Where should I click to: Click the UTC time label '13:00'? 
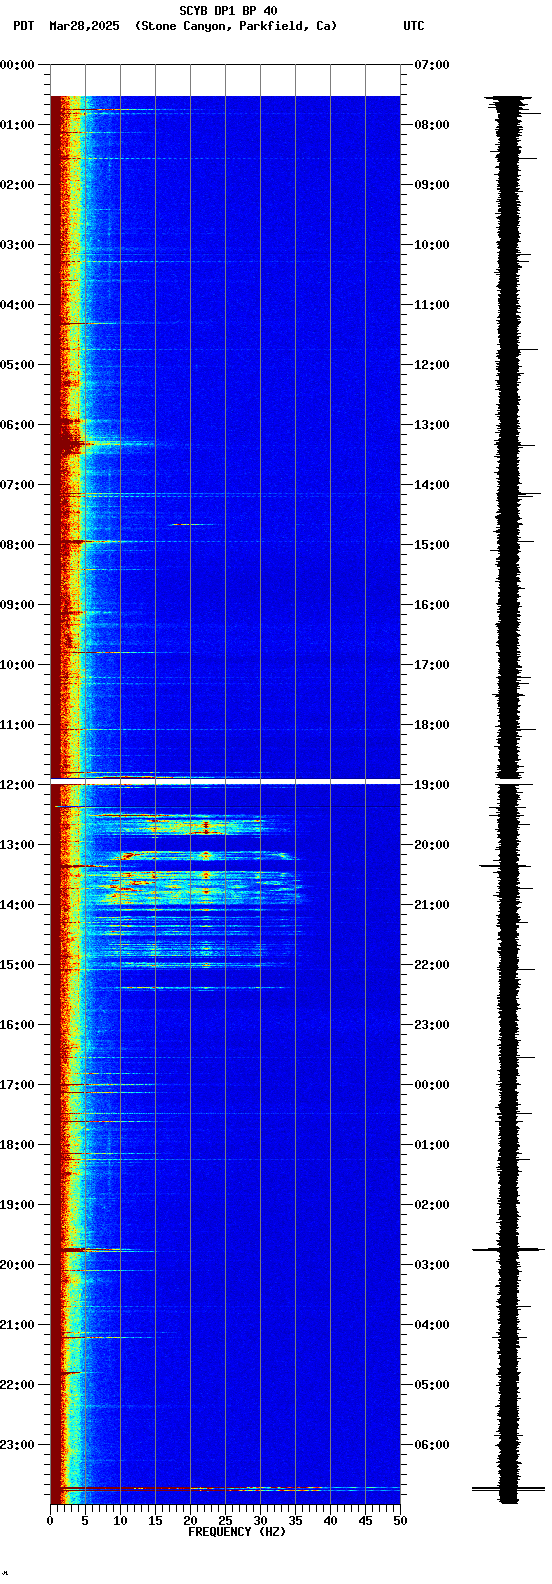pyautogui.click(x=432, y=425)
